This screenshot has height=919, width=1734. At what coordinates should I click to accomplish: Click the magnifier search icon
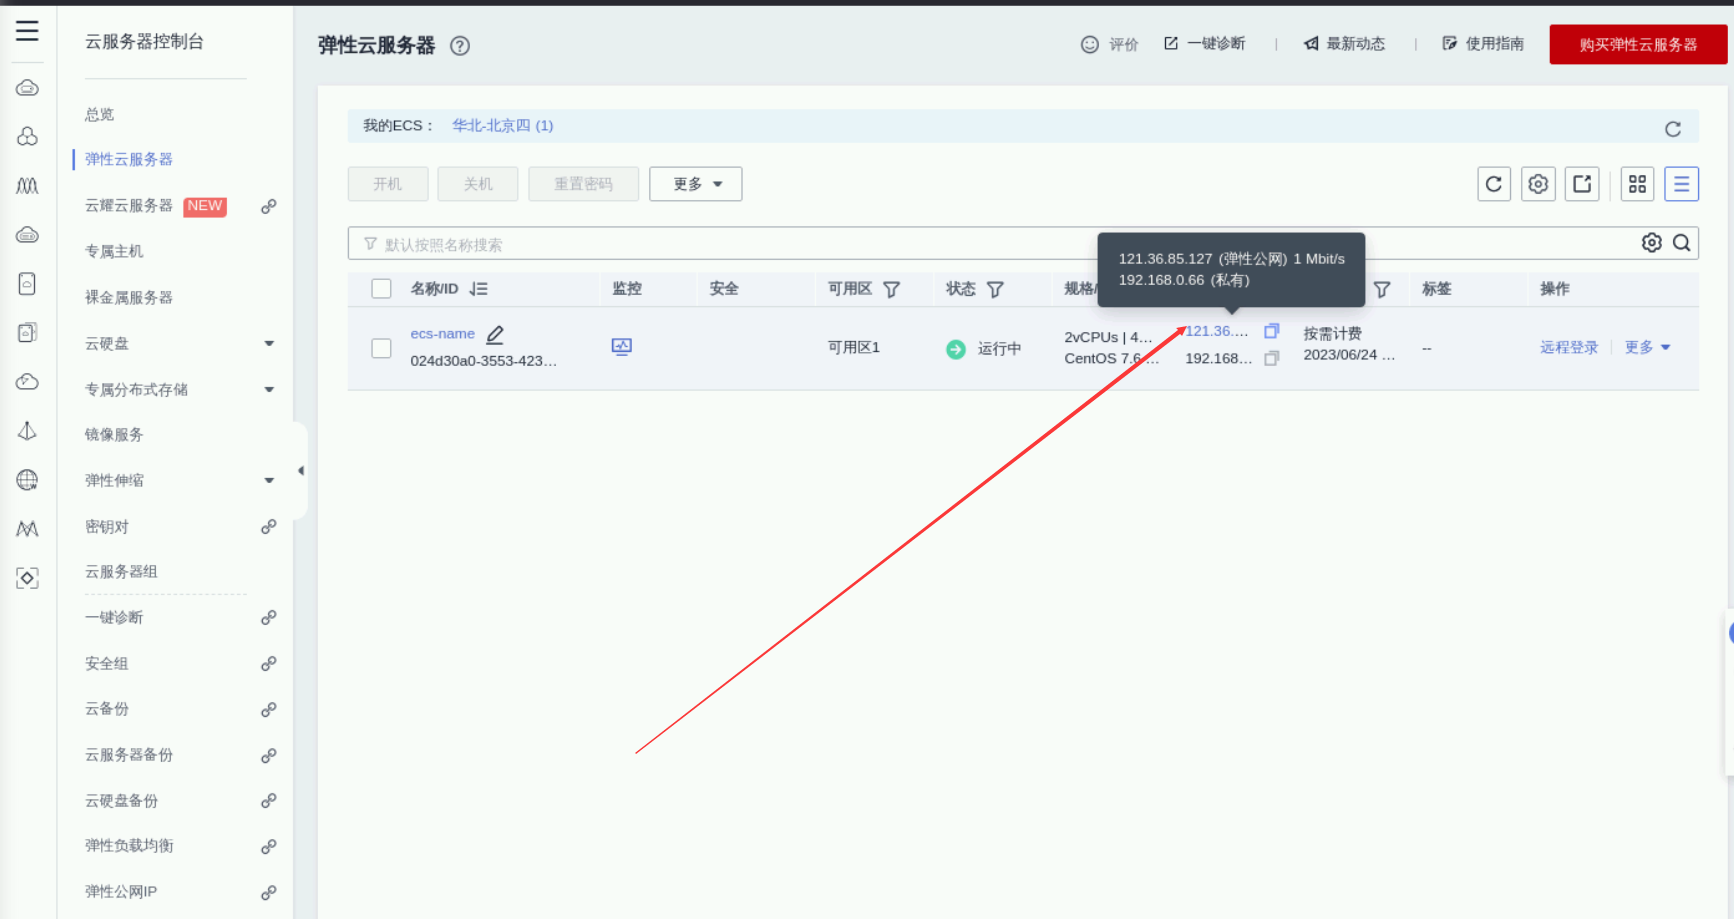[x=1682, y=243]
